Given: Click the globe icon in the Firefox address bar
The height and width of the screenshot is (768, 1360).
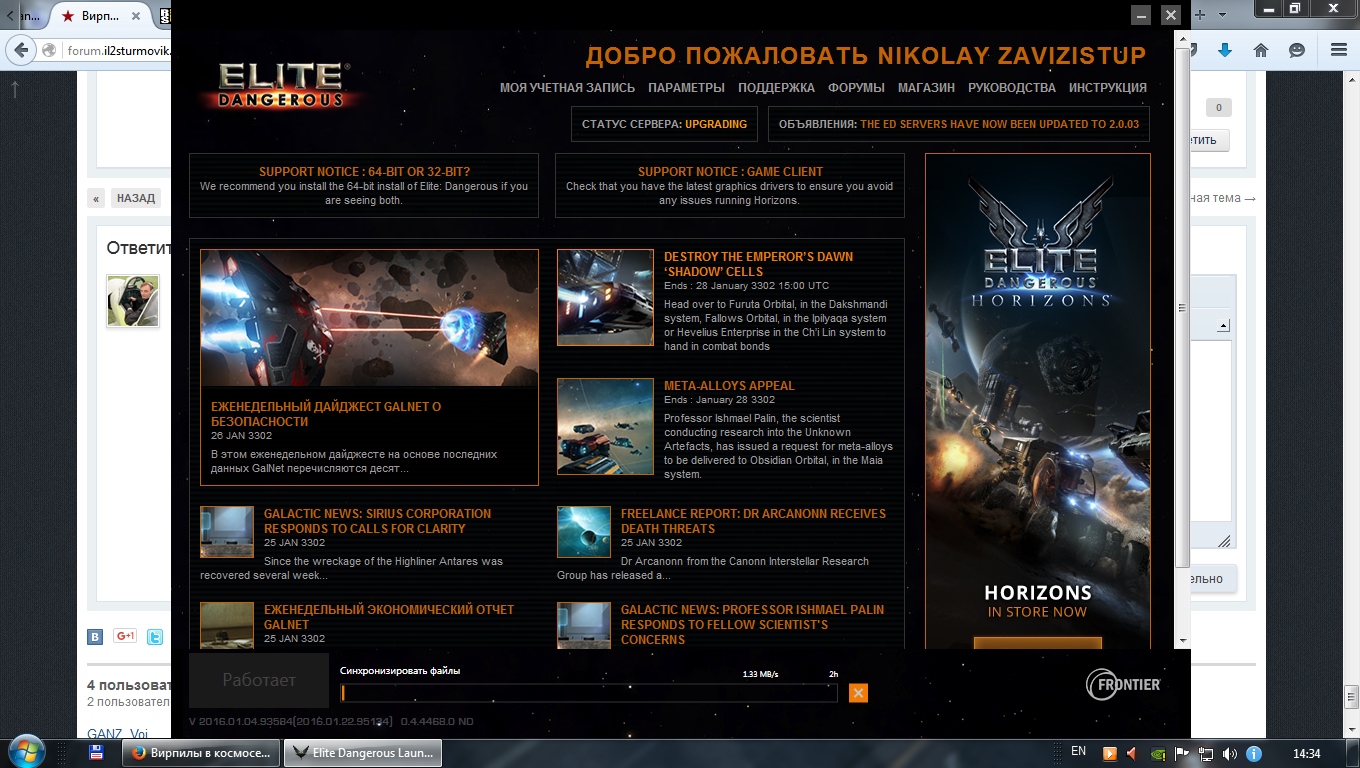Looking at the screenshot, I should point(49,50).
